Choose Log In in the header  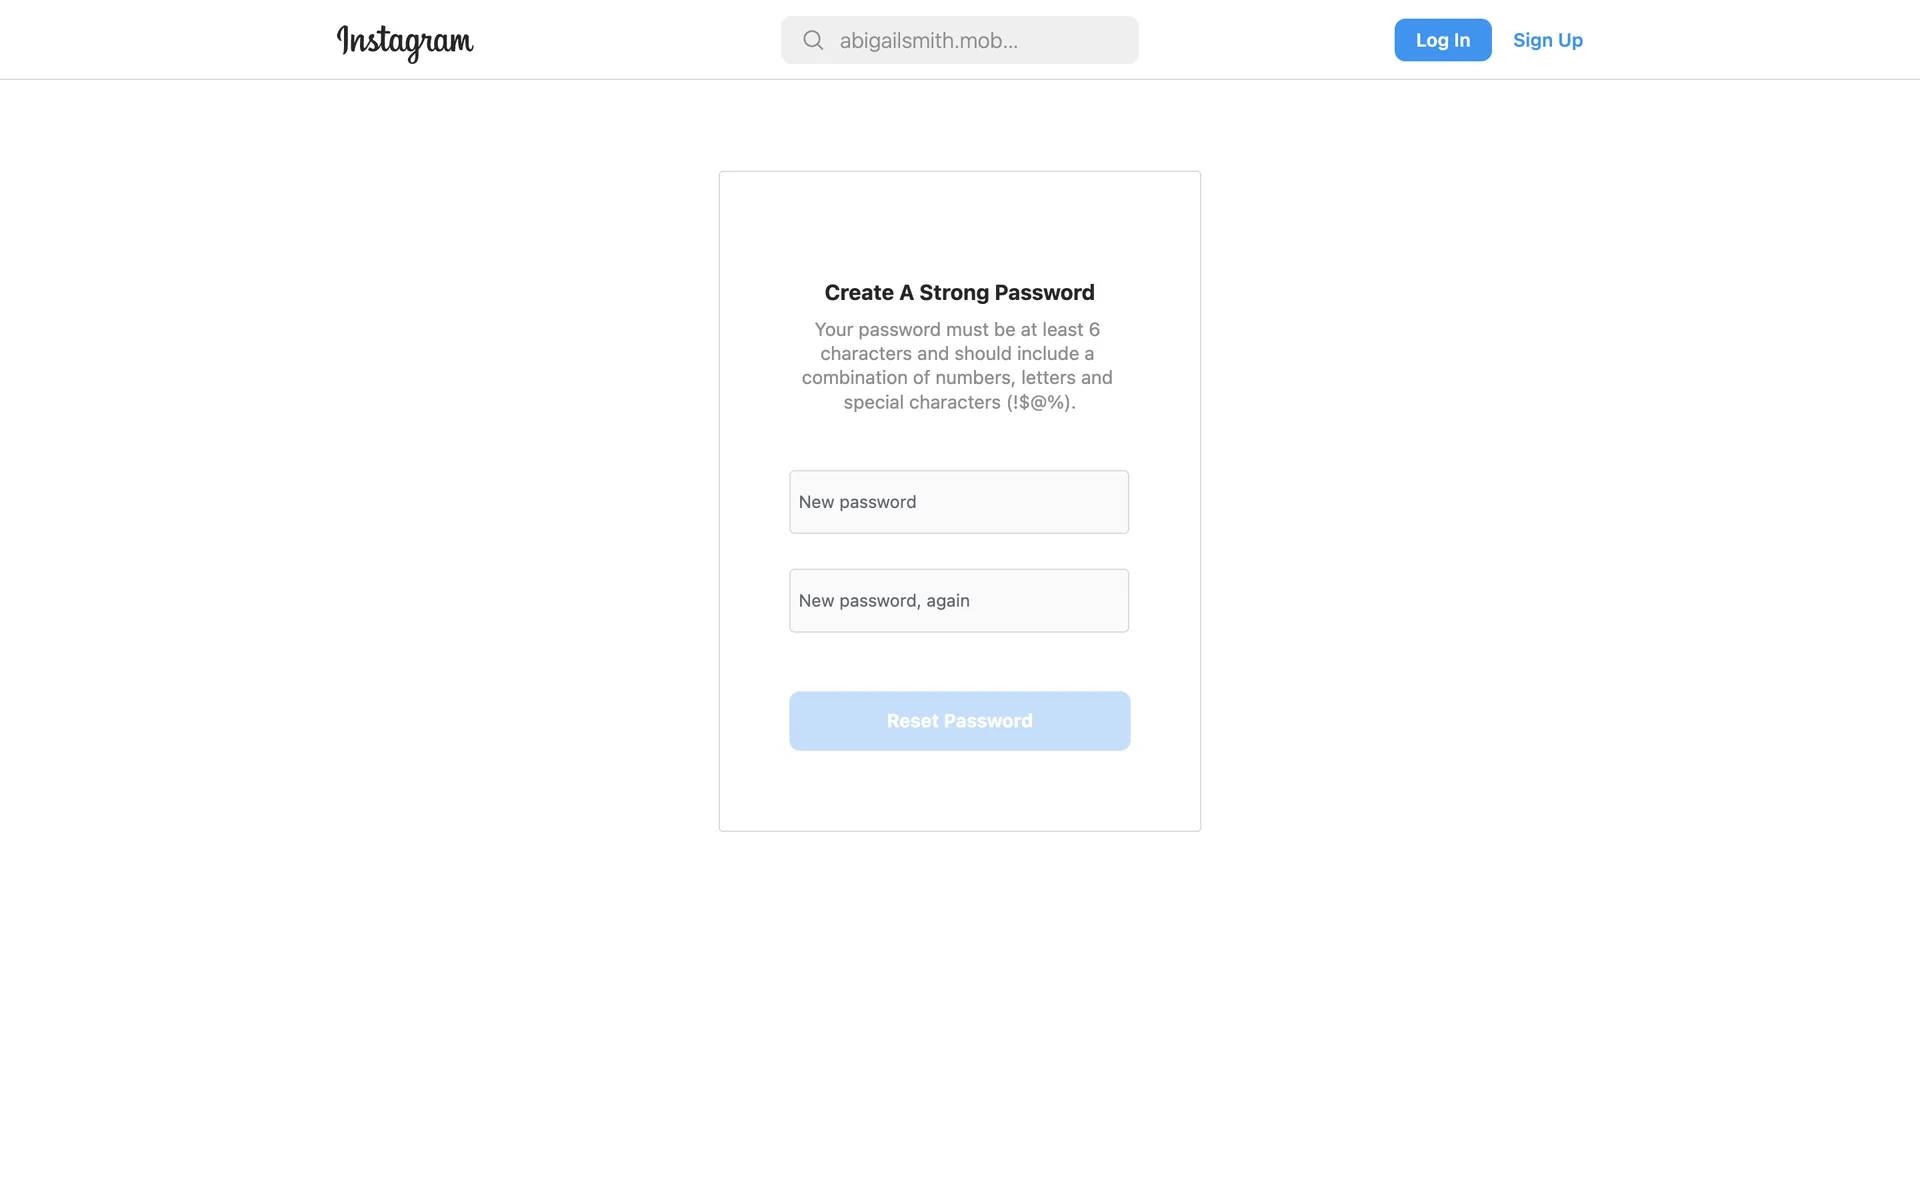point(1442,40)
